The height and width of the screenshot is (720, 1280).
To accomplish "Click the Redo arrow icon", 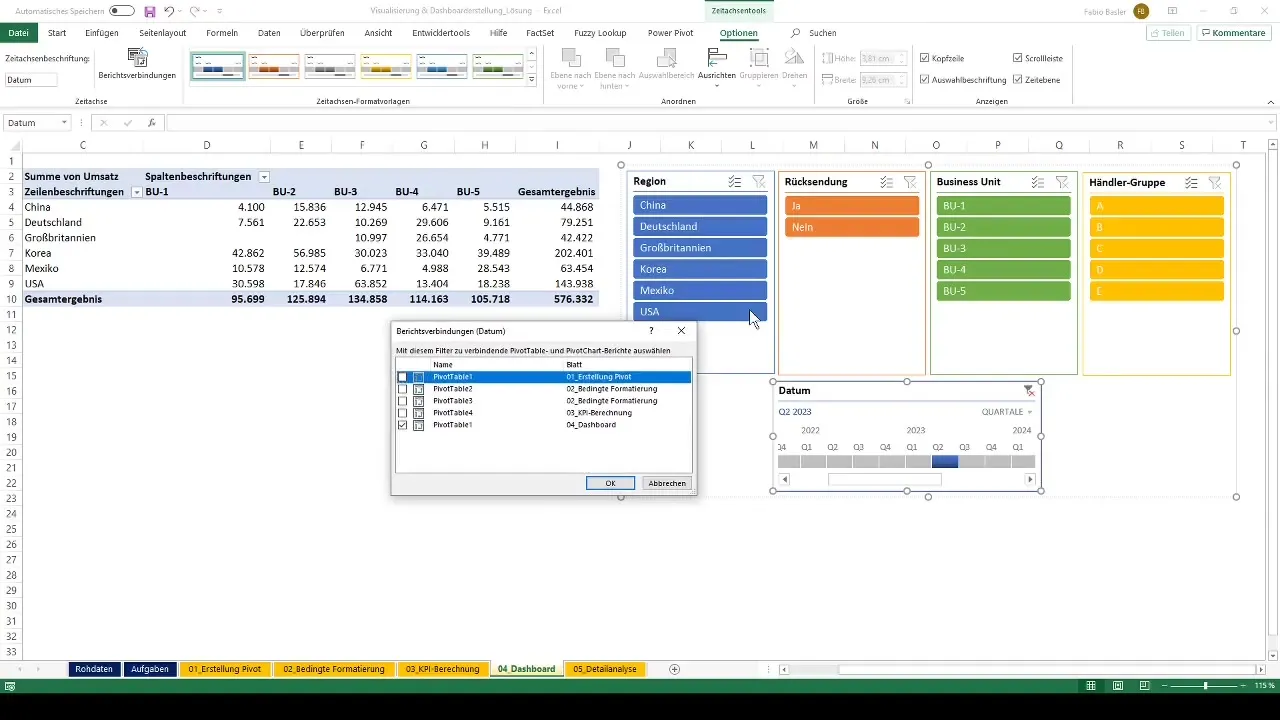I will (194, 11).
